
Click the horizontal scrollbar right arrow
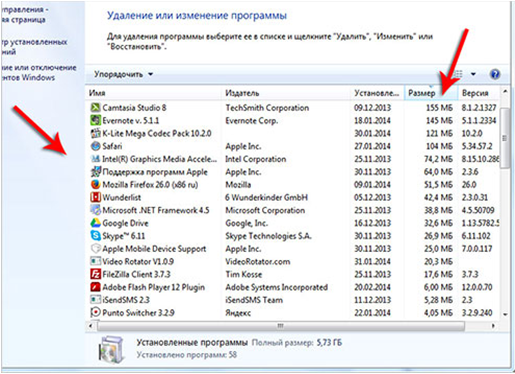493,326
